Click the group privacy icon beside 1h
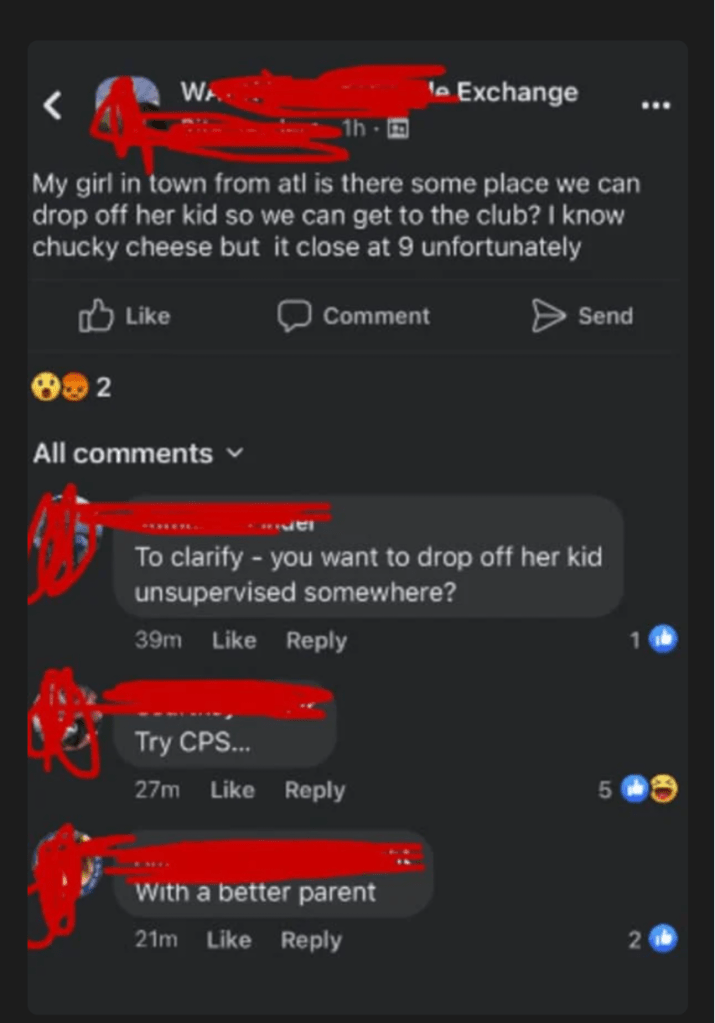715x1023 pixels. (x=398, y=129)
